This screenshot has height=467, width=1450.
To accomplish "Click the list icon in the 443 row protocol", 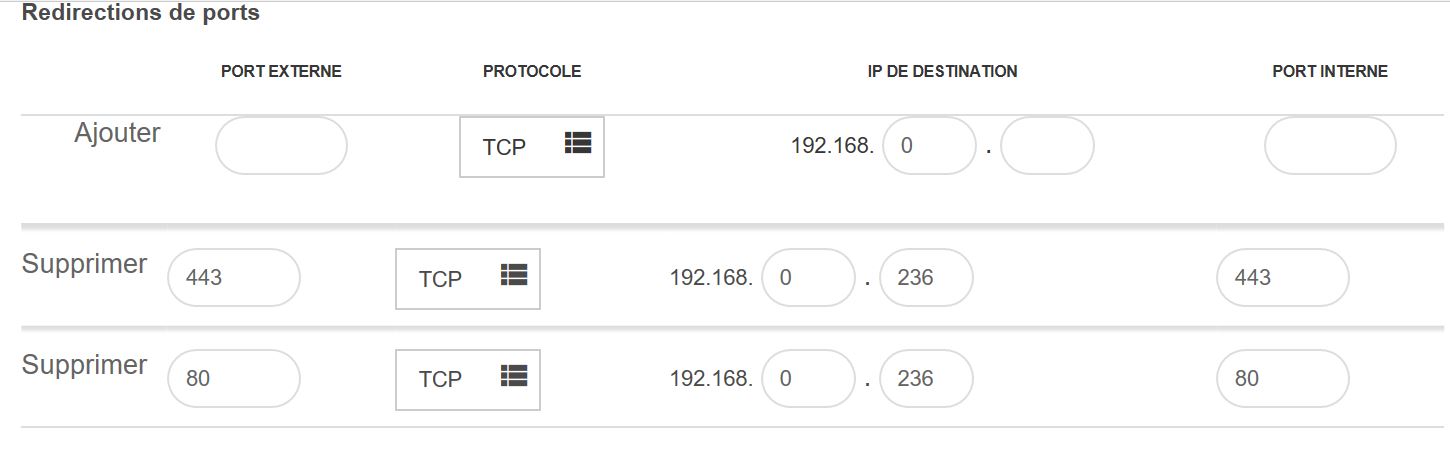I will coord(514,275).
